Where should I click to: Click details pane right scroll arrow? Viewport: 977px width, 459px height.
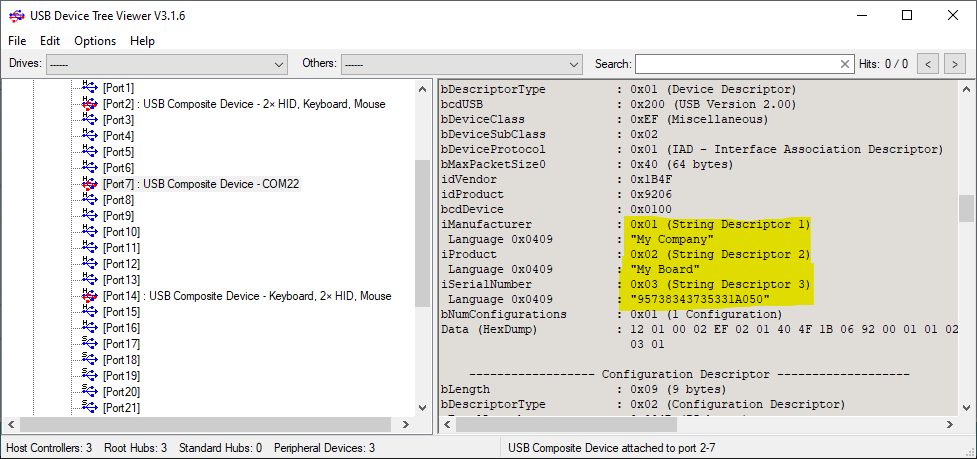pos(950,424)
